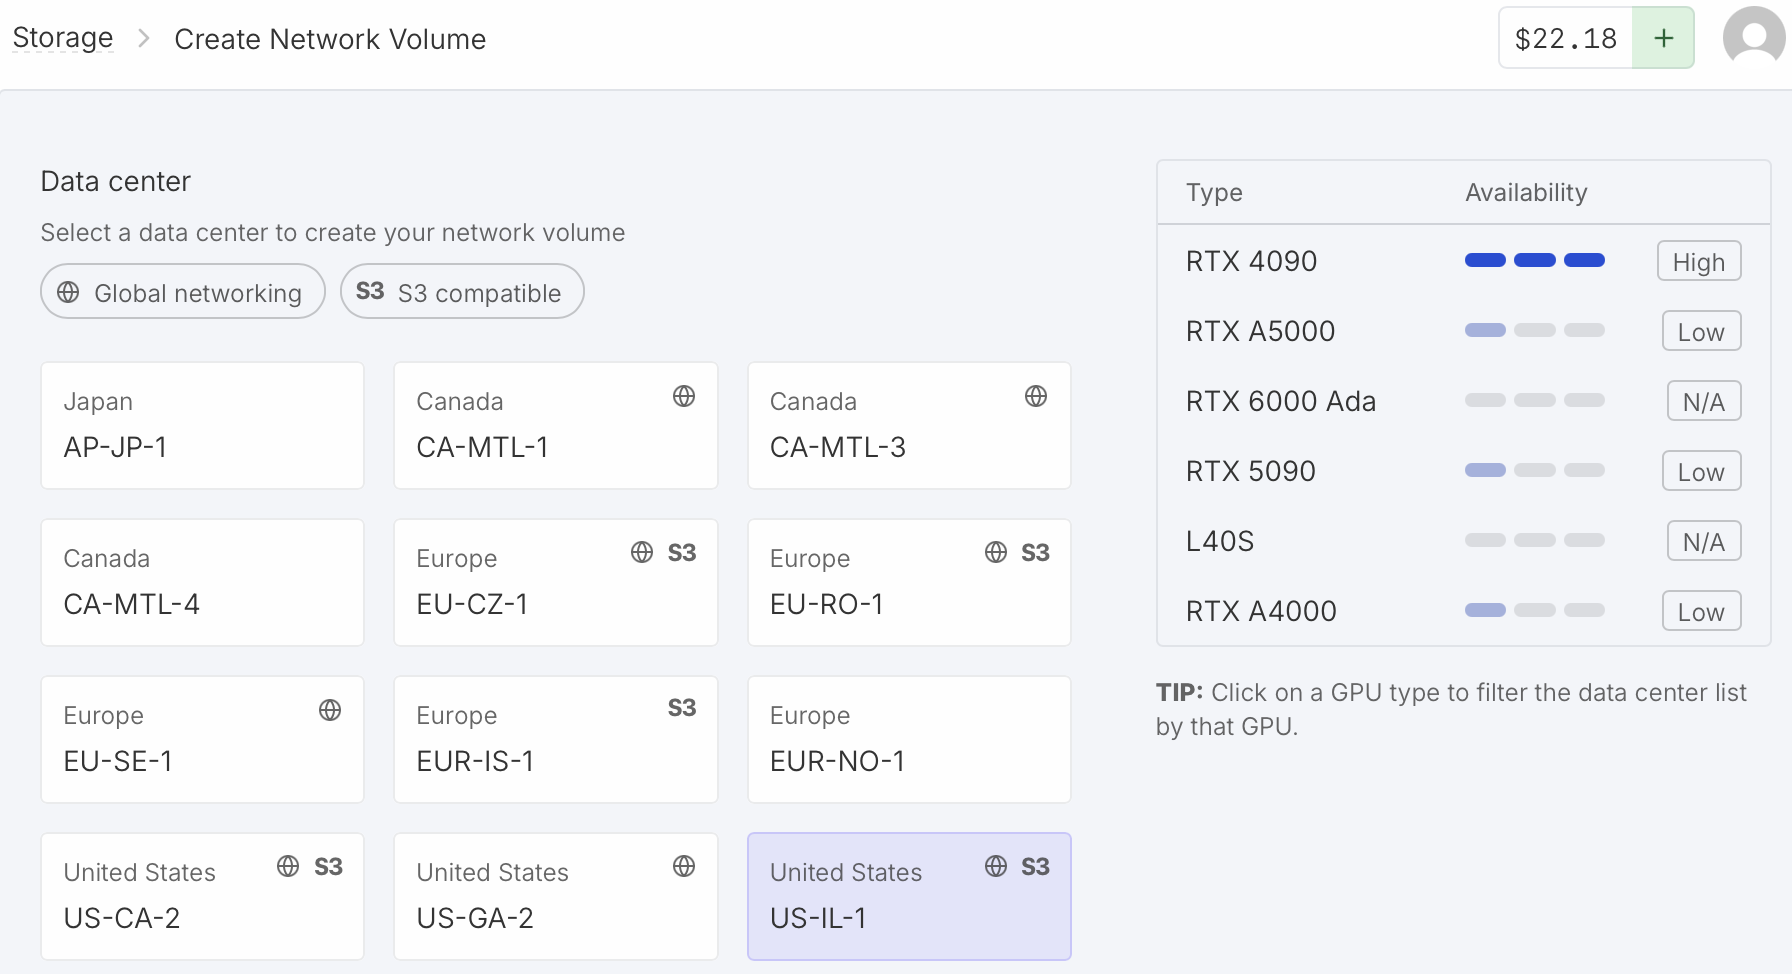The height and width of the screenshot is (974, 1792).
Task: Click the L40S GPU type row
Action: (1219, 541)
